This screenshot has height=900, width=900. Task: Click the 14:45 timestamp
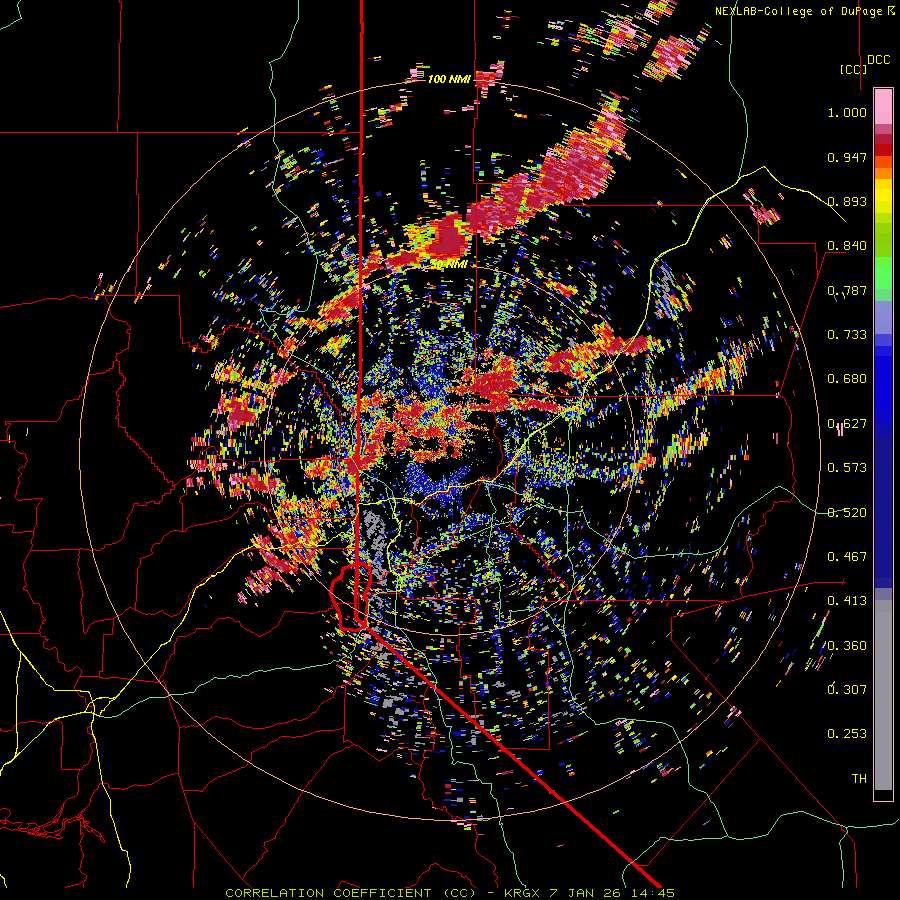pyautogui.click(x=655, y=893)
